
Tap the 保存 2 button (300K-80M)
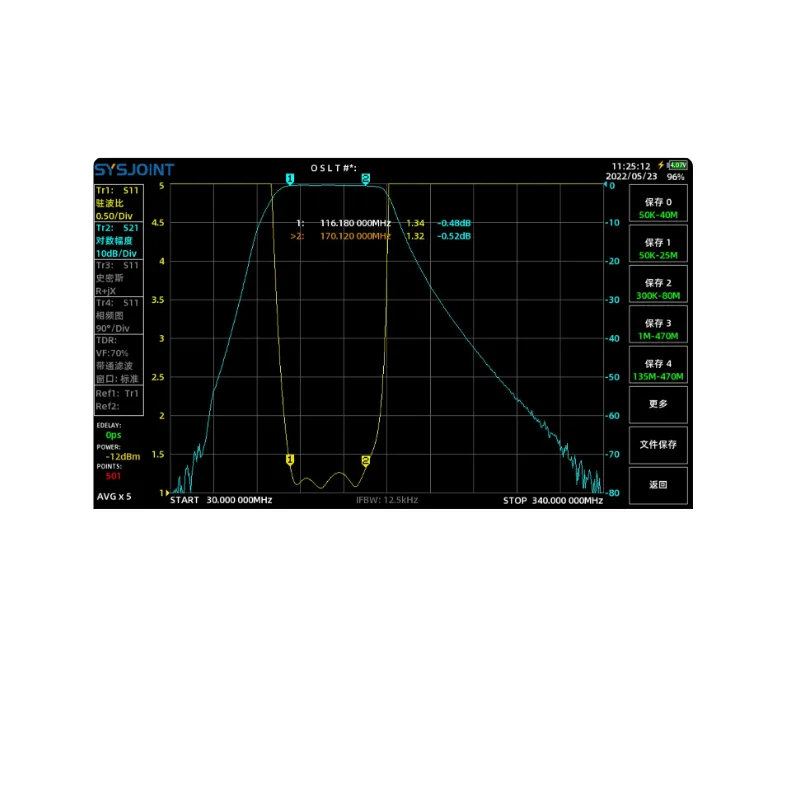(658, 284)
